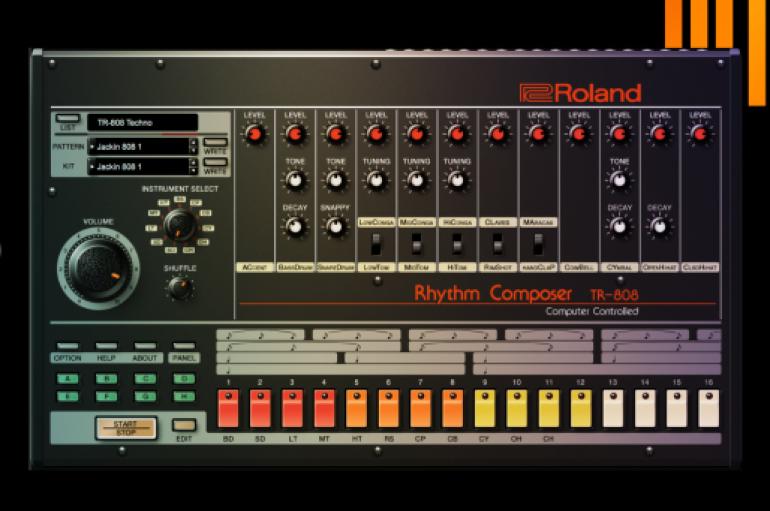
Task: Open the preset LIST button
Action: click(68, 118)
